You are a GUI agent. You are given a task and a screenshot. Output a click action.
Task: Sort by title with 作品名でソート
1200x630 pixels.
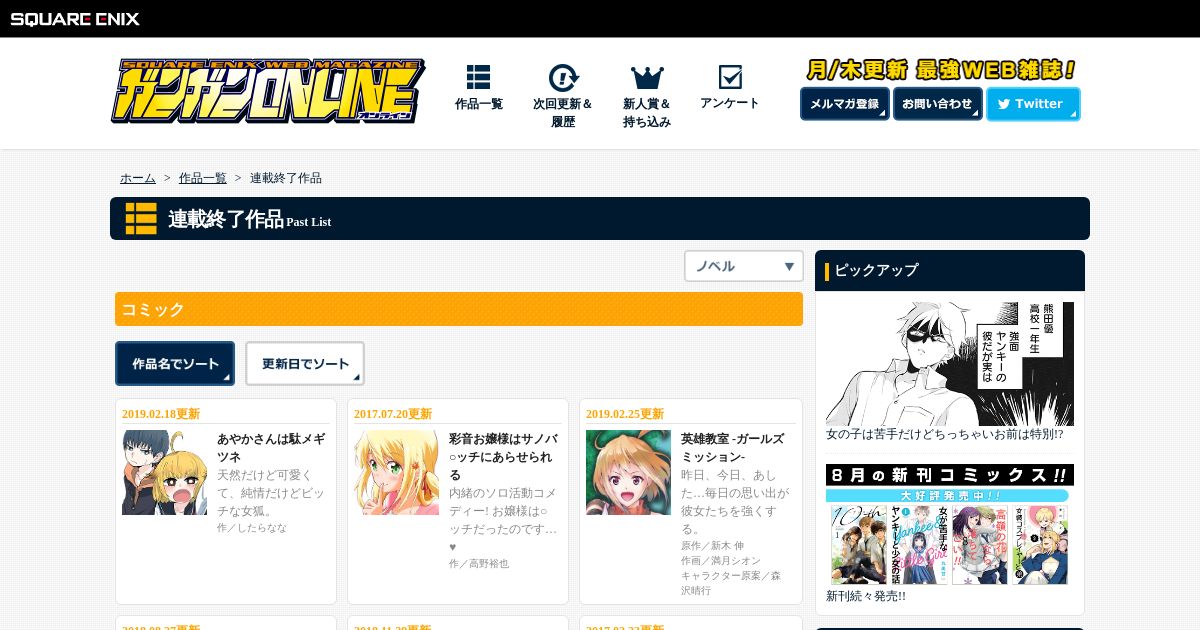pyautogui.click(x=175, y=364)
